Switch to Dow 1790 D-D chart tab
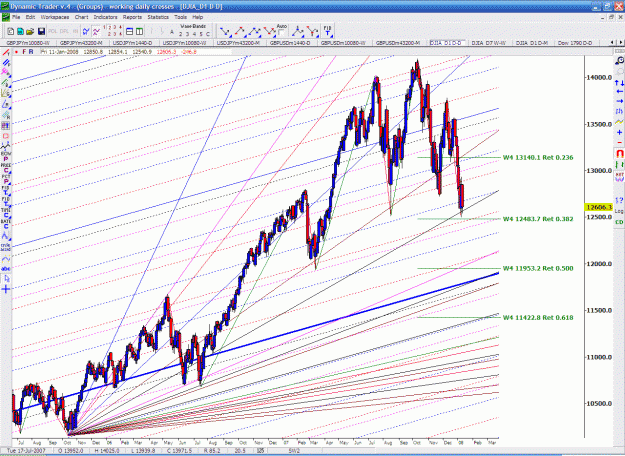This screenshot has width=625, height=456. 575,43
